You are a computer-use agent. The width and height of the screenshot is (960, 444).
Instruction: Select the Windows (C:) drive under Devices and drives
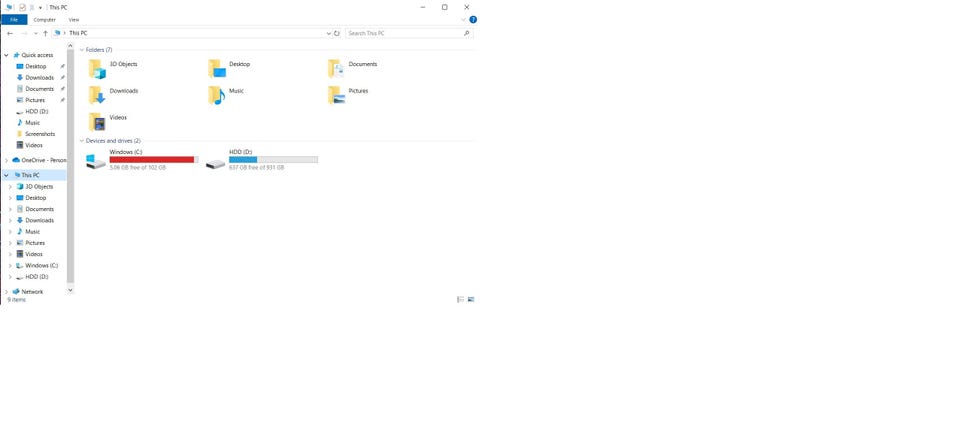coord(142,159)
